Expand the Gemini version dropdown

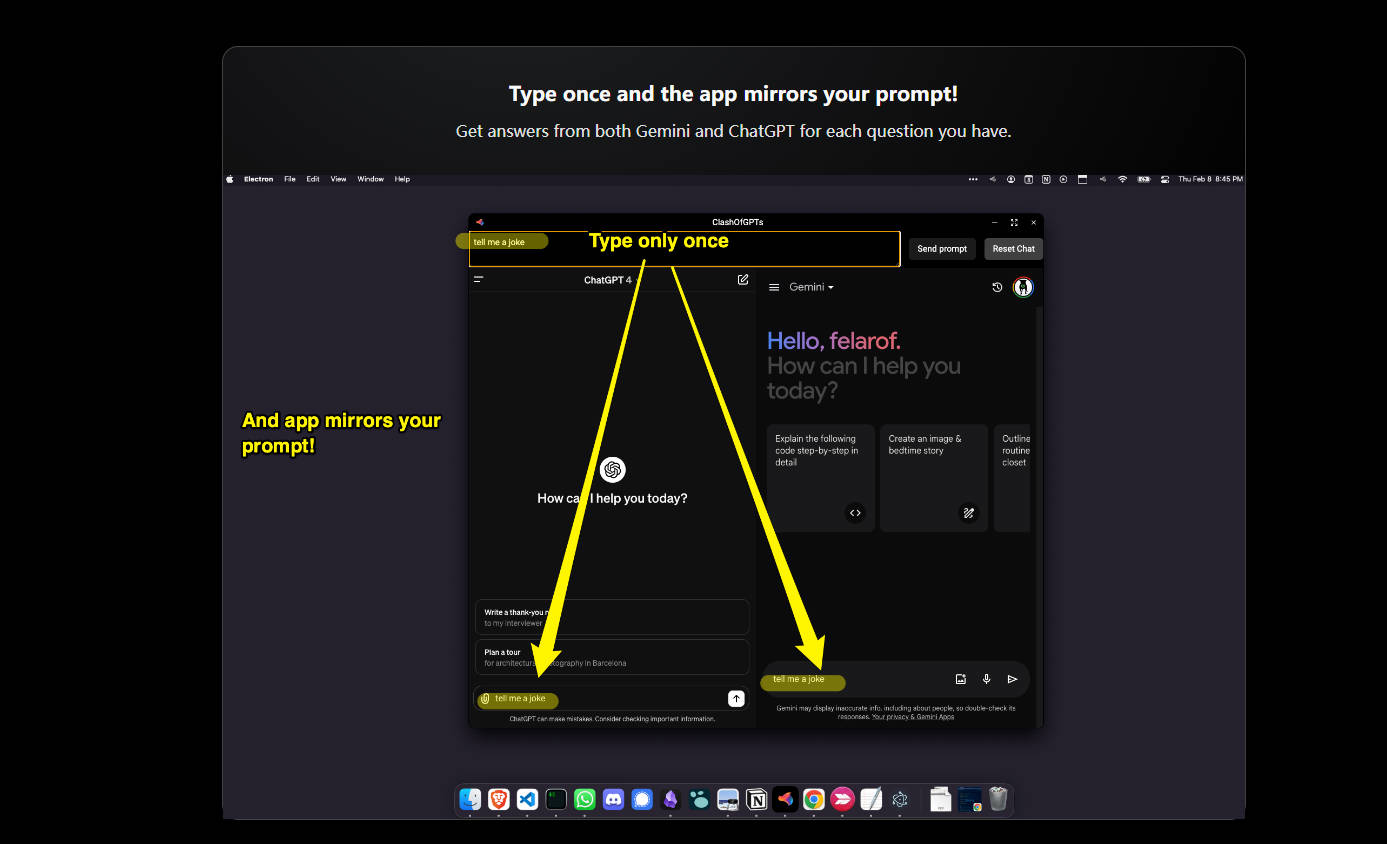click(x=811, y=287)
